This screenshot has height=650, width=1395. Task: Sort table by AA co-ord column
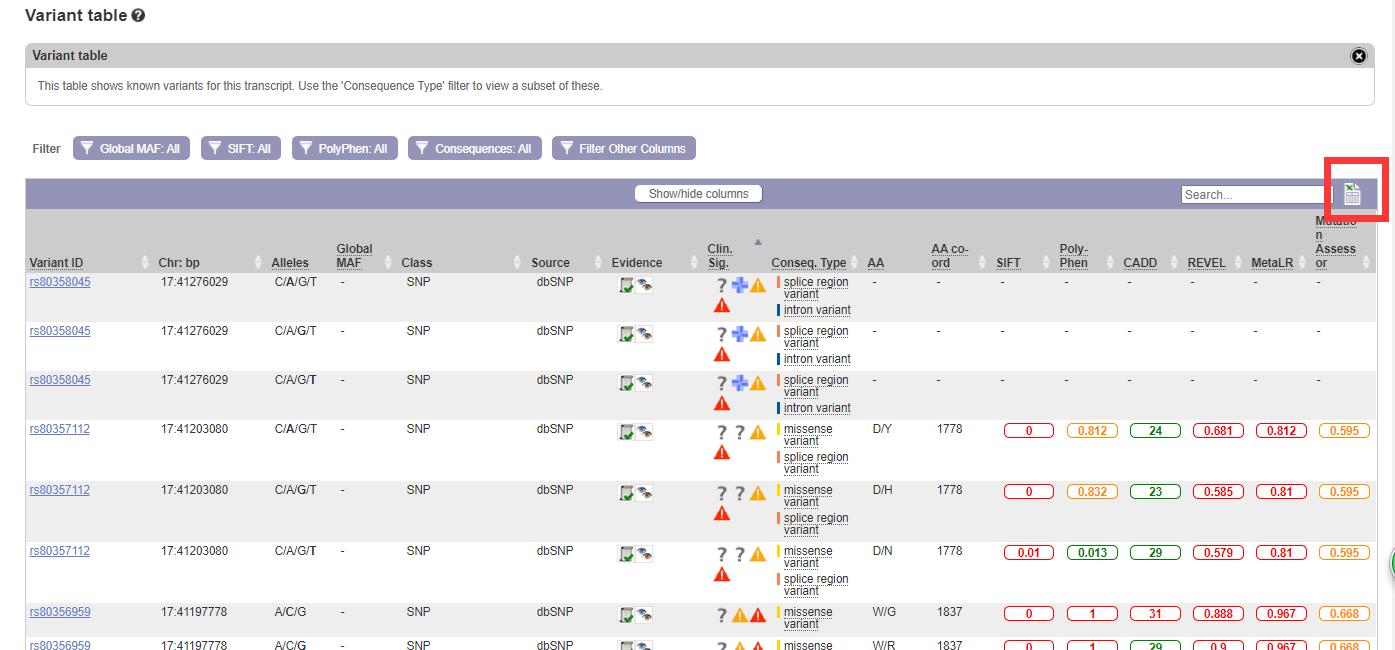tap(950, 256)
